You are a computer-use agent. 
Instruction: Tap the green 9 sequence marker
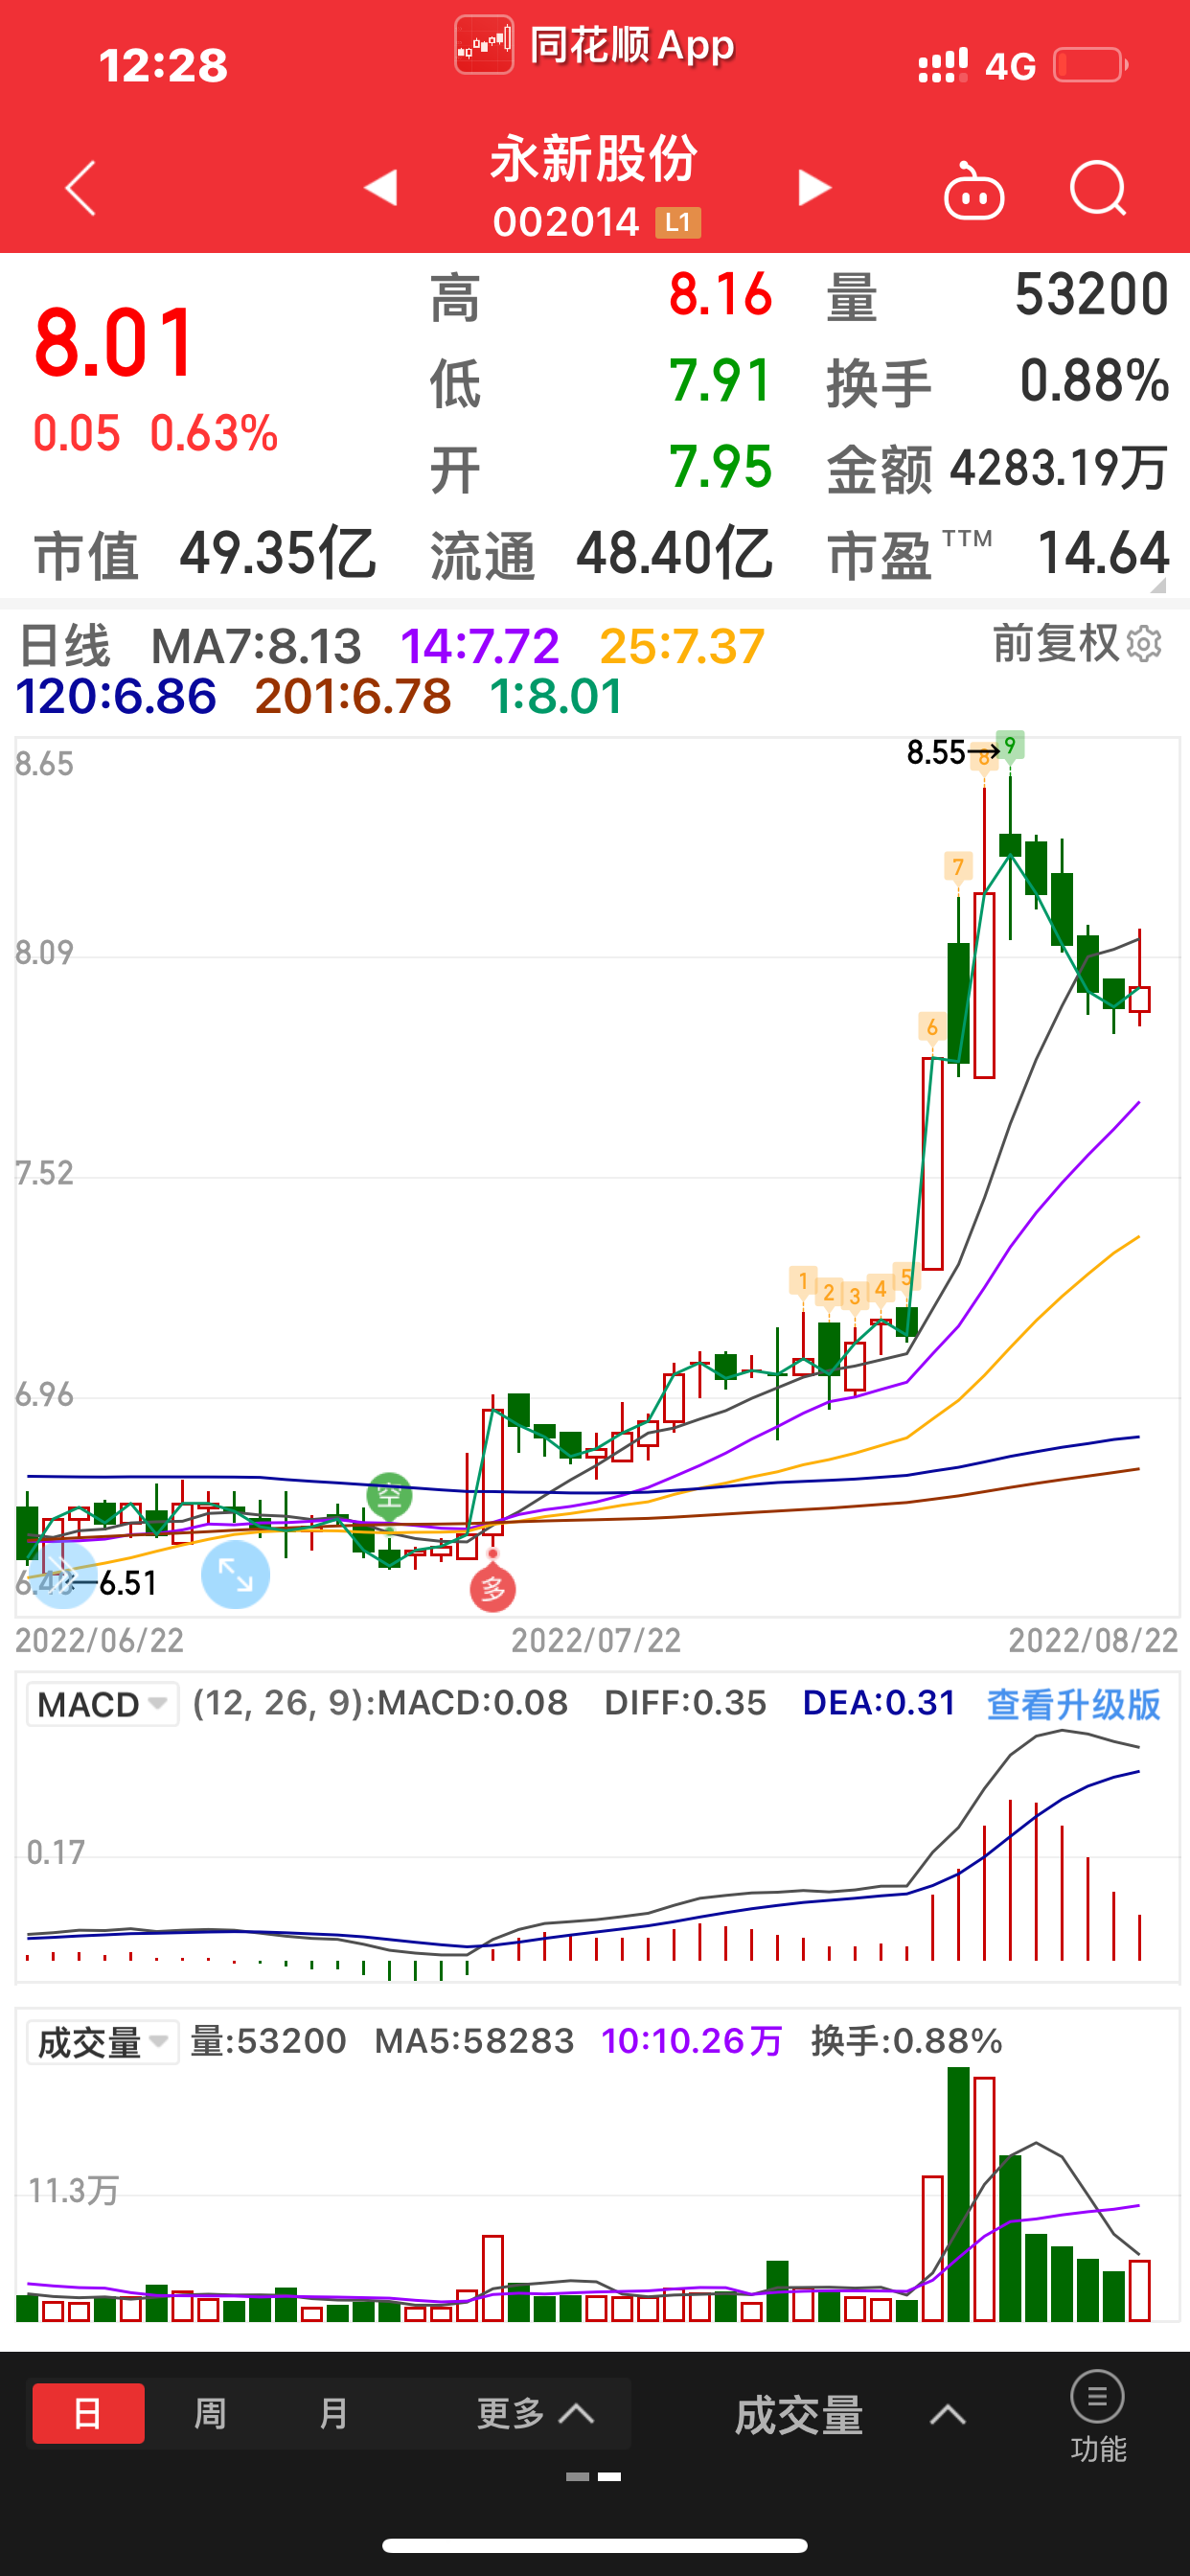click(x=1011, y=746)
